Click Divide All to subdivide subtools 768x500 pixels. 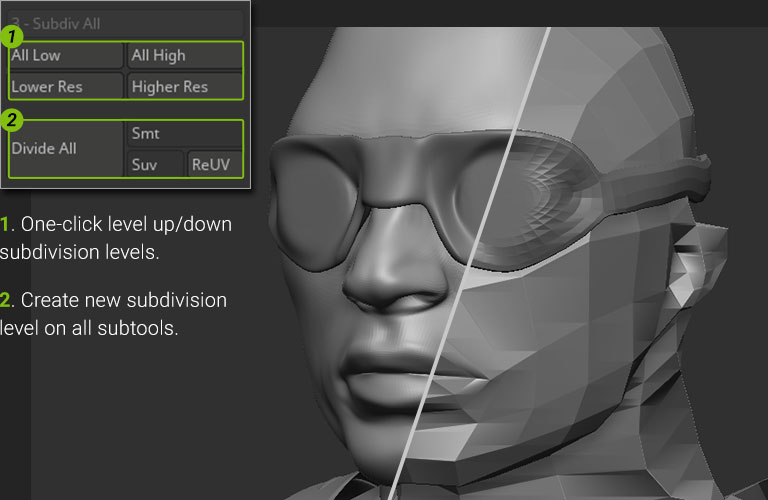(x=66, y=148)
